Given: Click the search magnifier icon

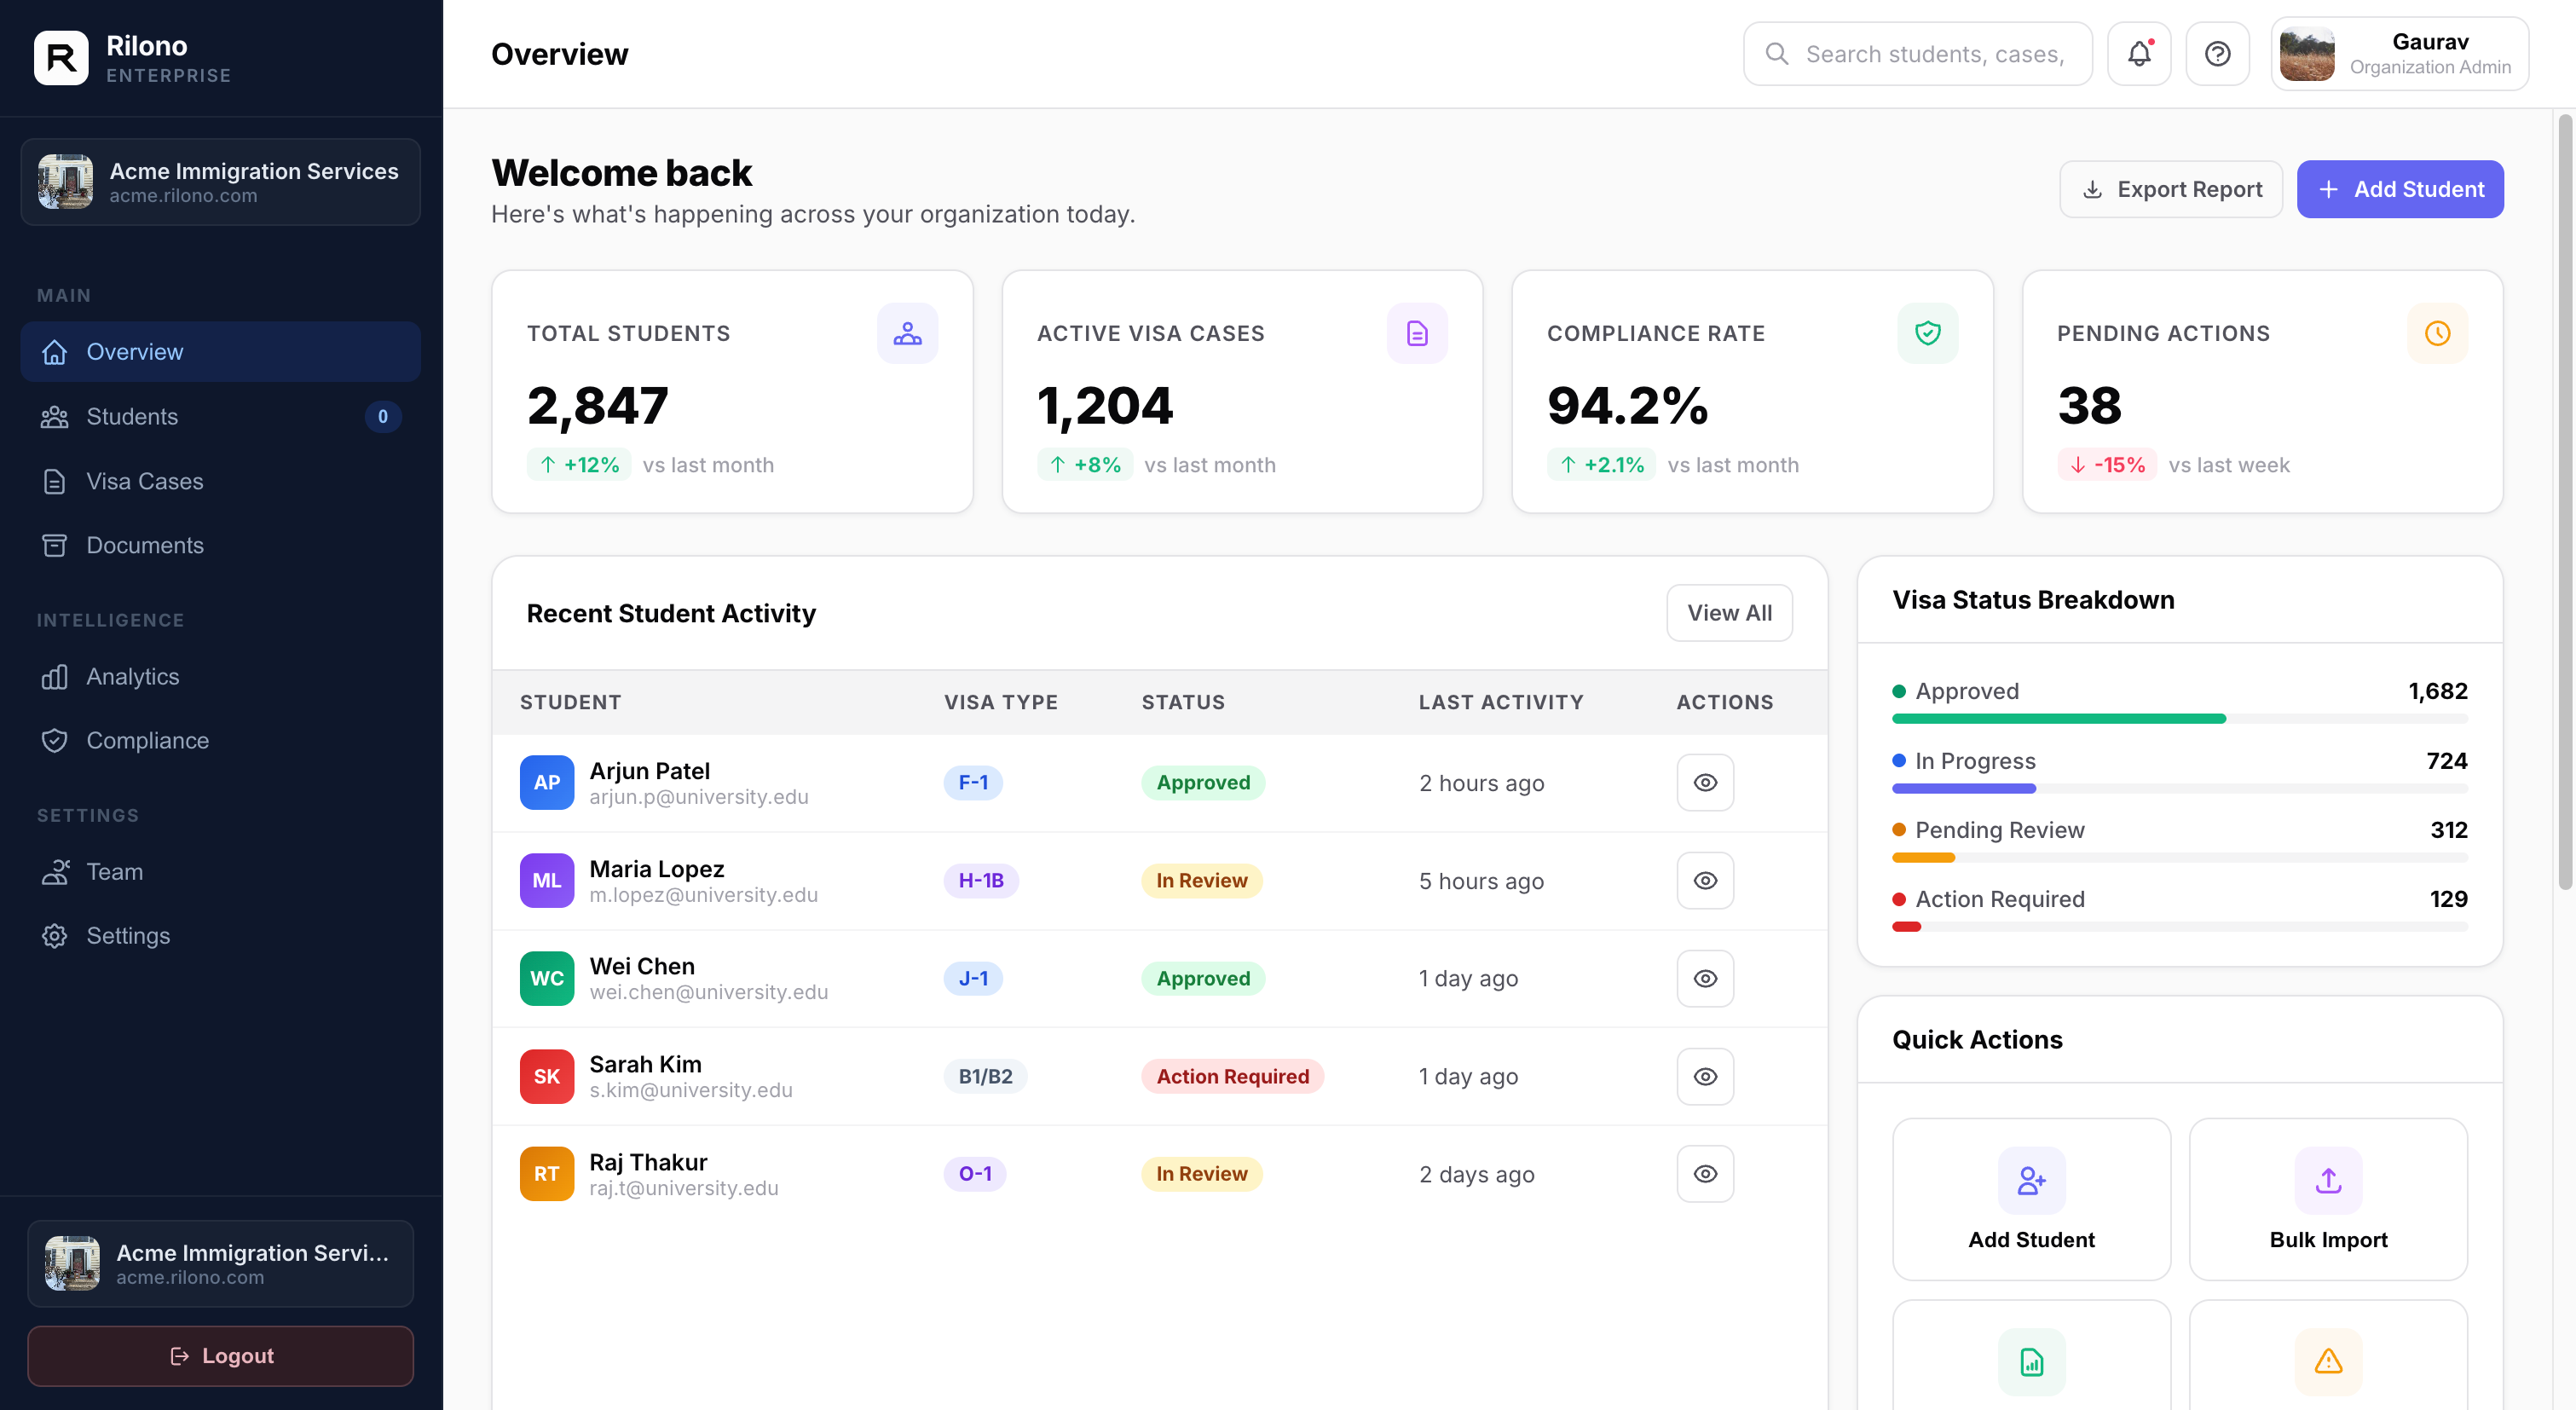Looking at the screenshot, I should [x=1777, y=54].
